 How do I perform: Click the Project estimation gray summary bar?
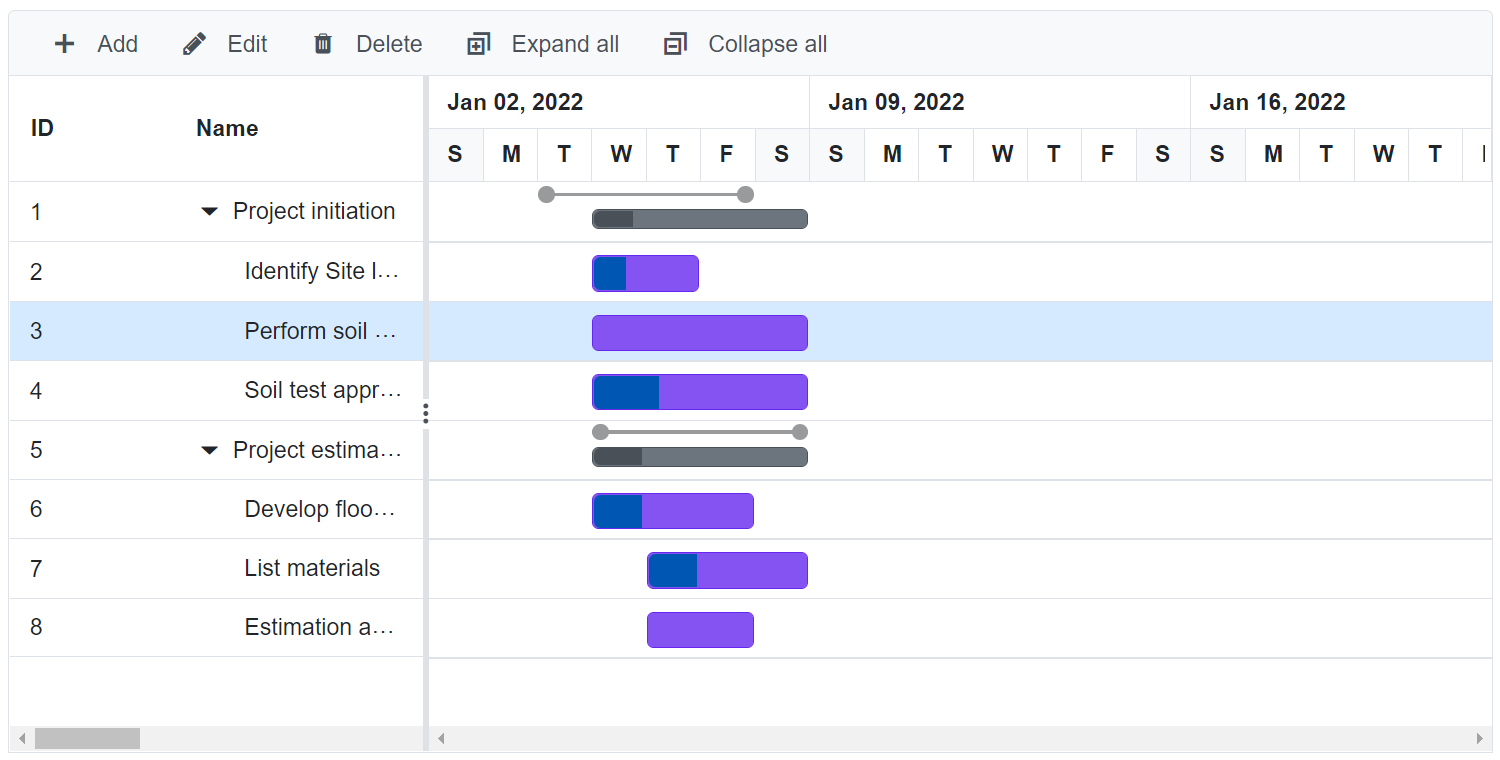point(700,457)
